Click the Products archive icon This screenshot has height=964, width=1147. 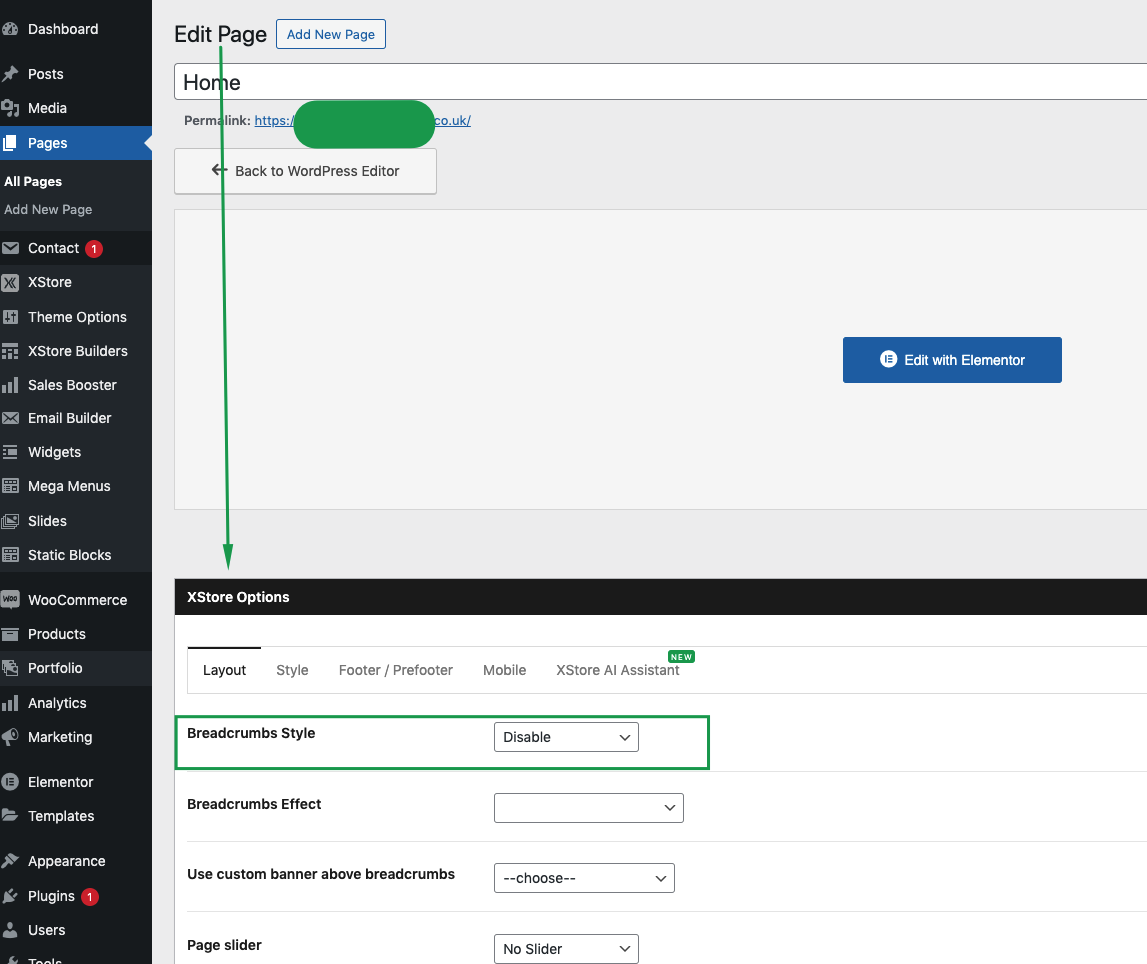coord(10,634)
